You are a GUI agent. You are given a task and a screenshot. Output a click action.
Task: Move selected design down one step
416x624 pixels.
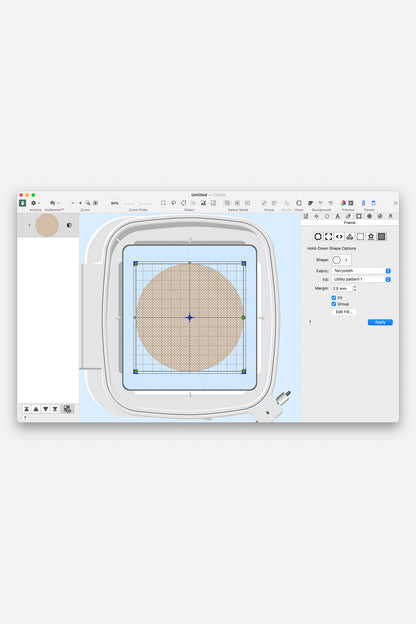pyautogui.click(x=45, y=409)
